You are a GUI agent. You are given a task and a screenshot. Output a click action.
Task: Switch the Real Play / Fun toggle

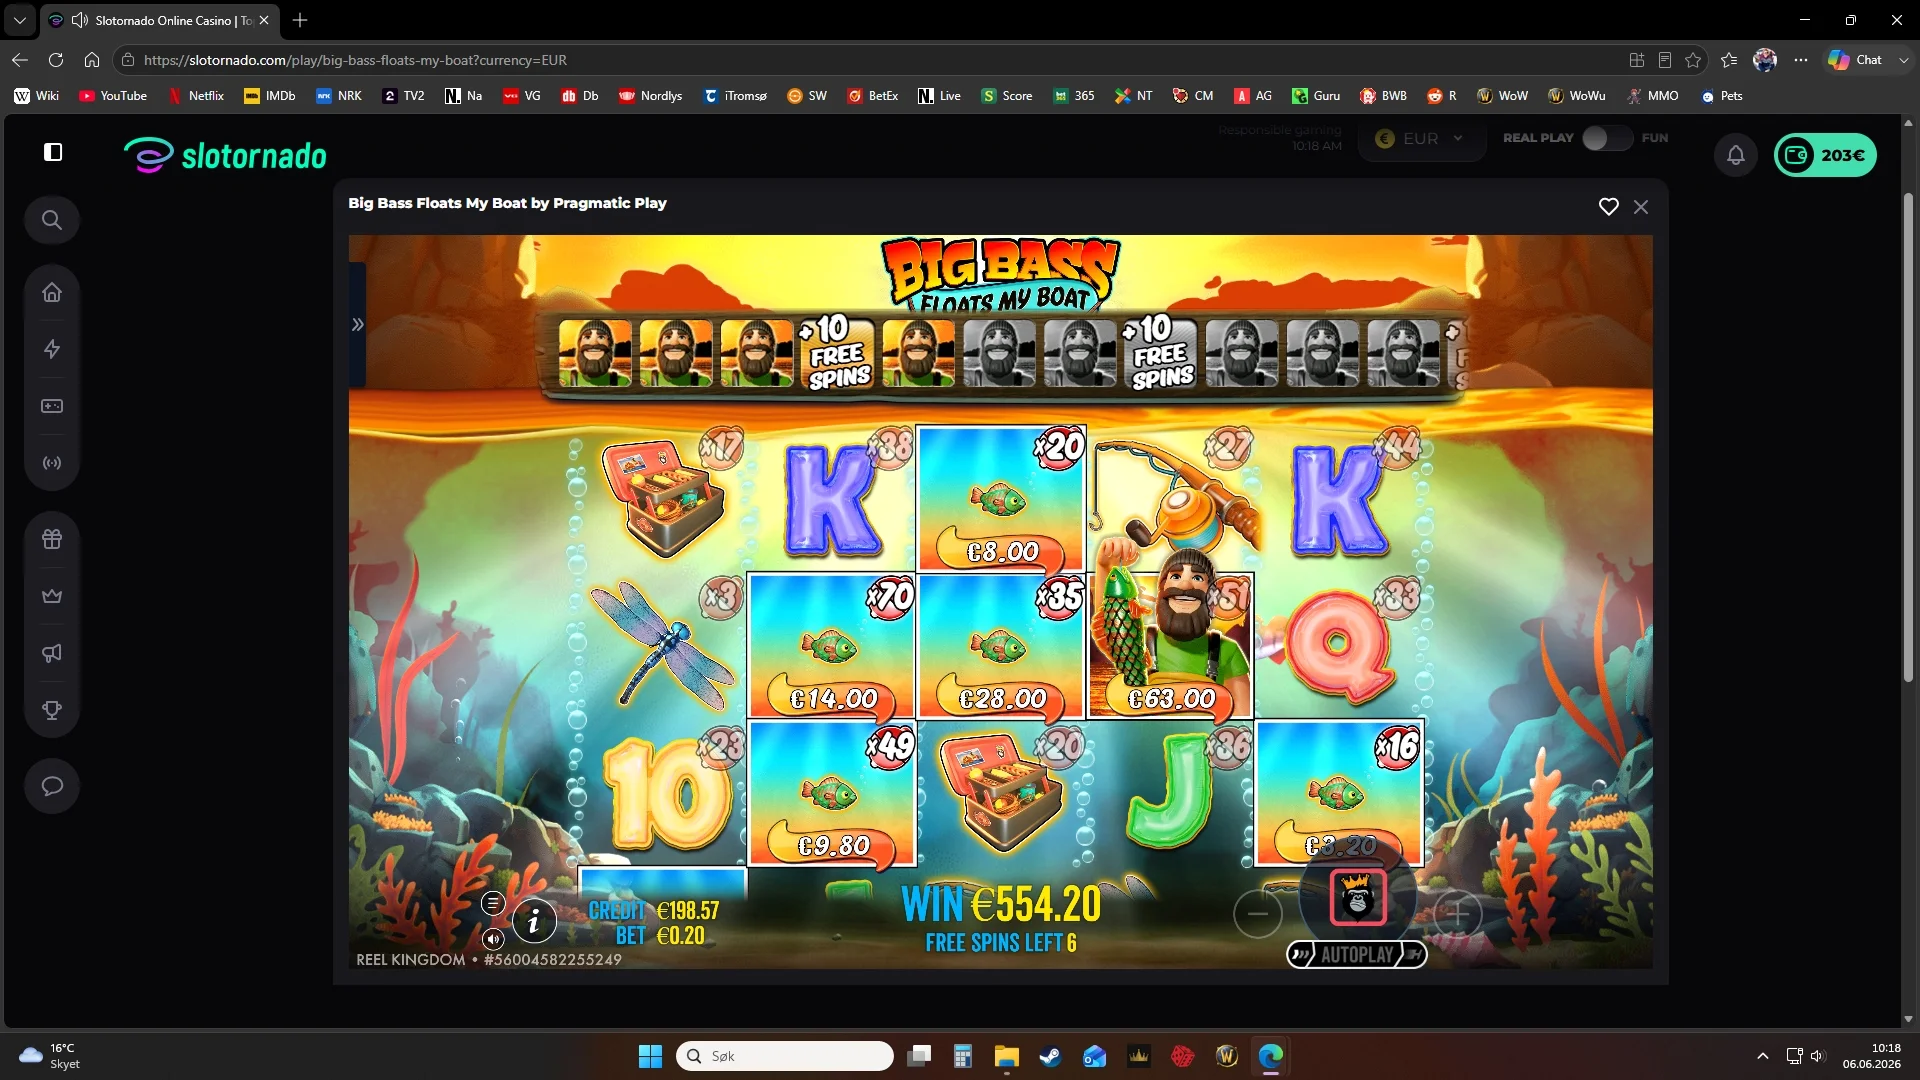click(x=1607, y=138)
